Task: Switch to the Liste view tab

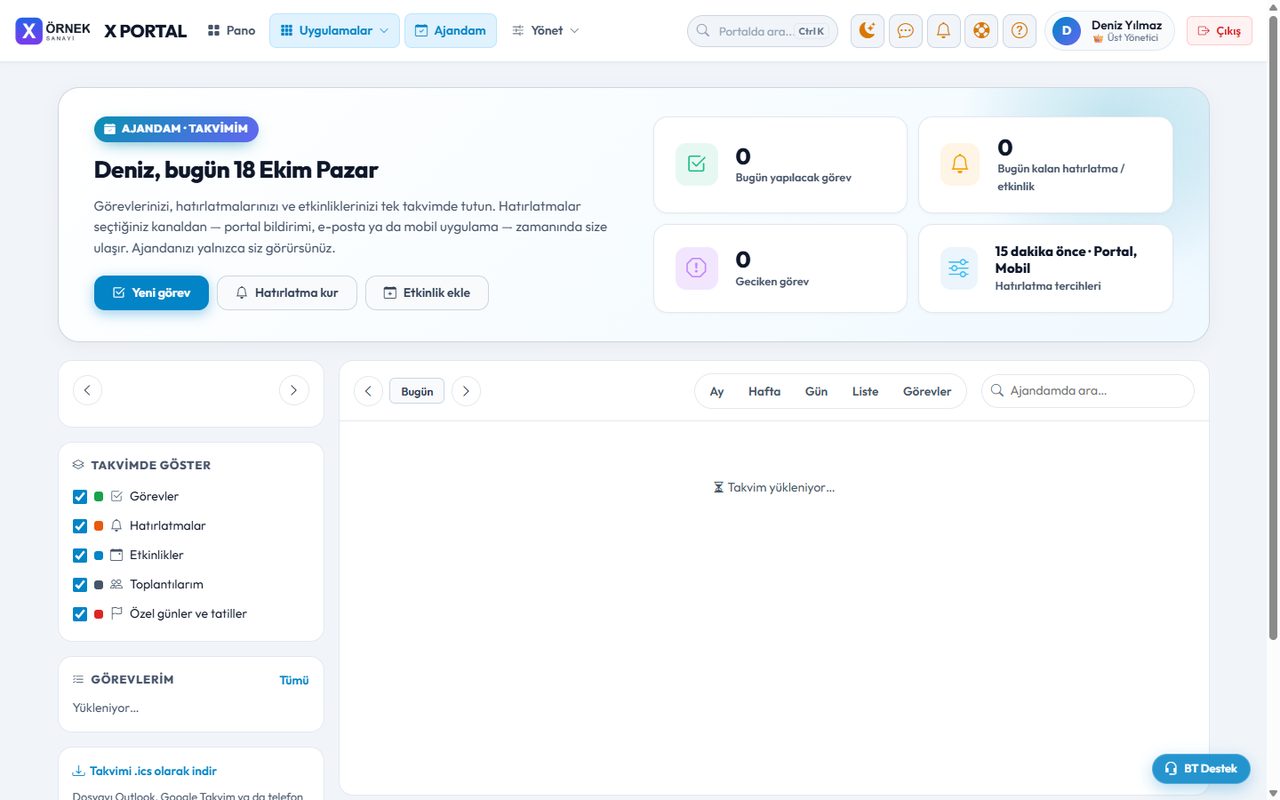Action: tap(865, 391)
